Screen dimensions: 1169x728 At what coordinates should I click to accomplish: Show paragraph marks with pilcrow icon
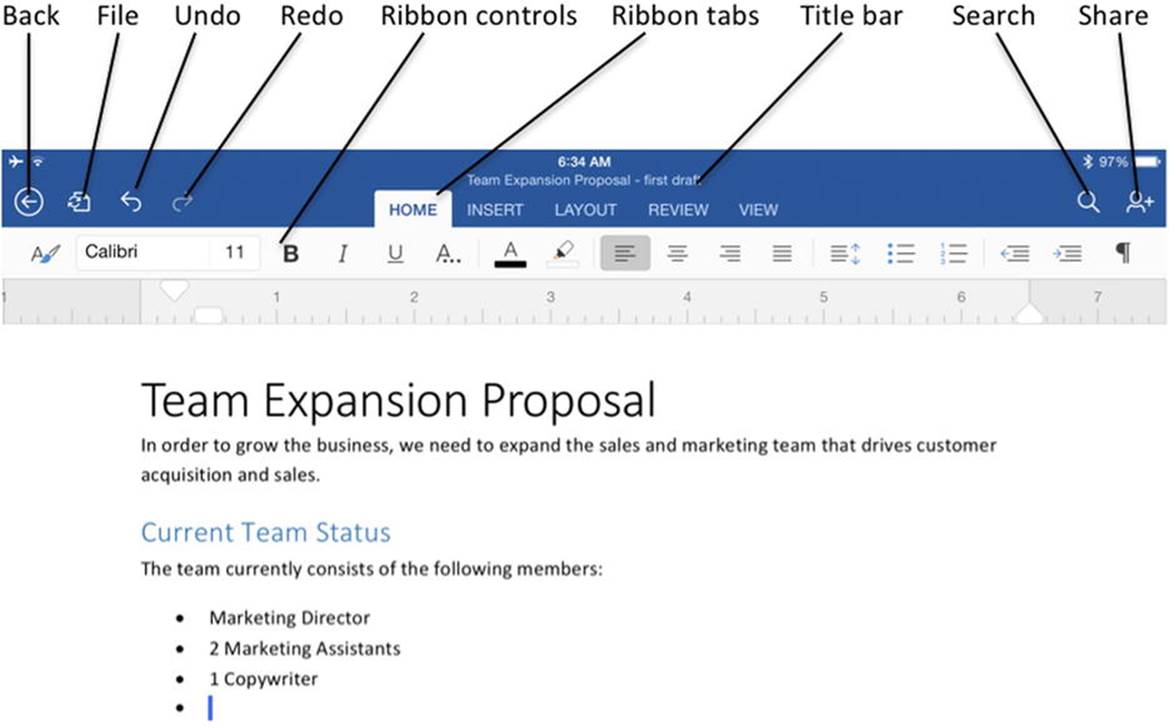tap(1123, 253)
